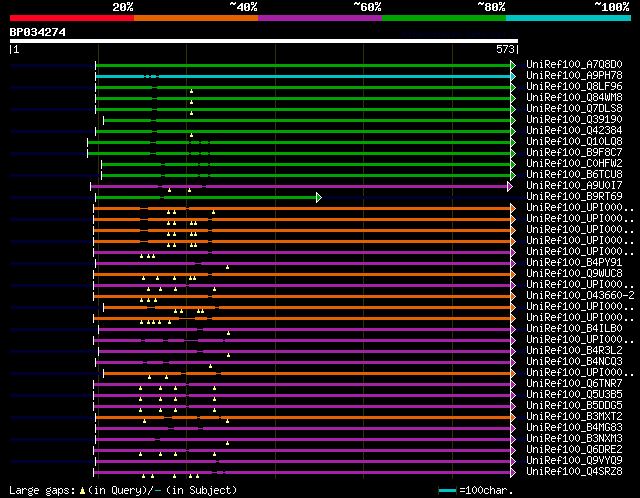Select the purple ~60% identity legend segment
640x498 pixels.
320,18
